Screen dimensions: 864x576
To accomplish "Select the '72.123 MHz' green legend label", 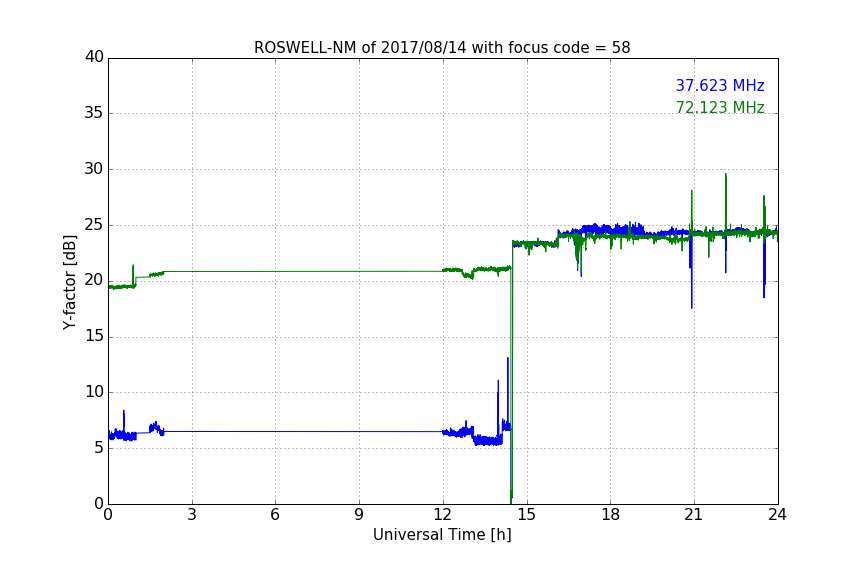I will pos(720,107).
